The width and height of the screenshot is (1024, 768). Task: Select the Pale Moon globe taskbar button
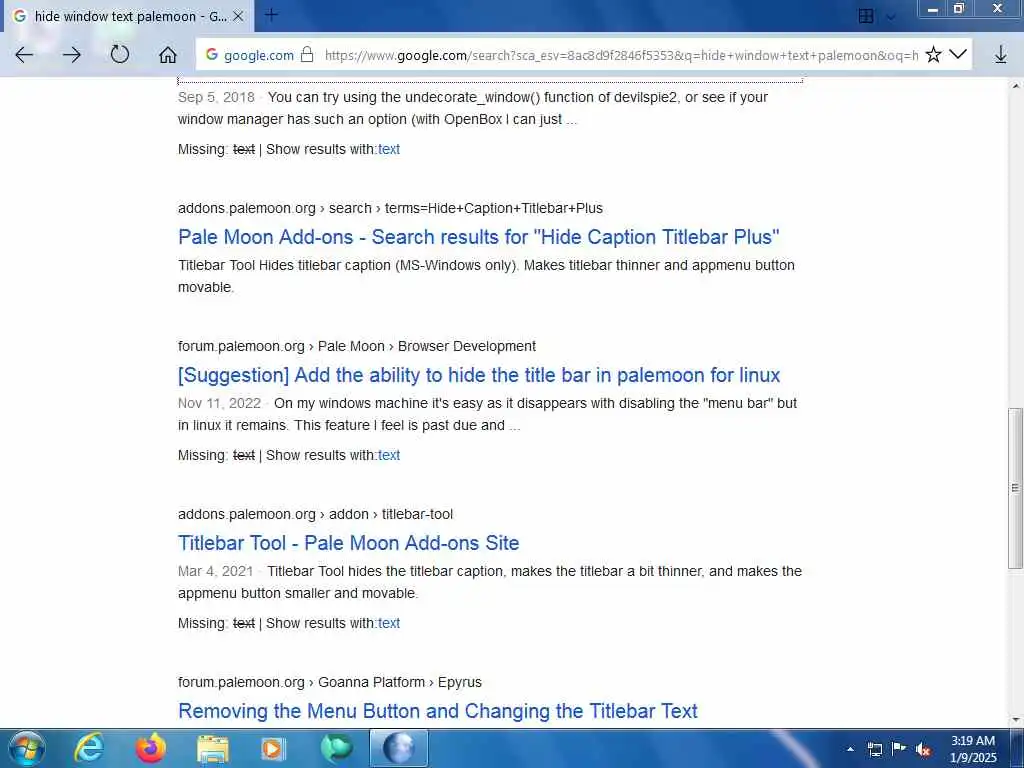pos(399,748)
